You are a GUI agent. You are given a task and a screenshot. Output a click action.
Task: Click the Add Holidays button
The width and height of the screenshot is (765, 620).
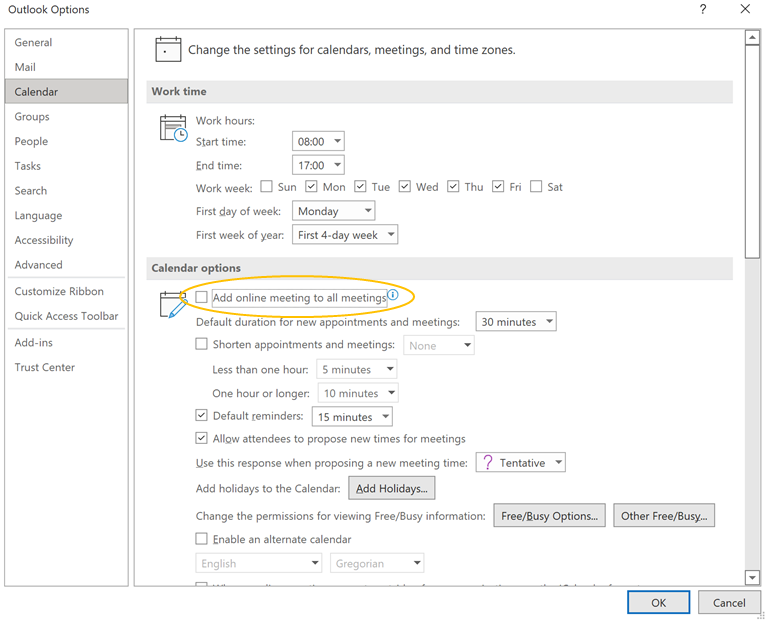click(391, 488)
